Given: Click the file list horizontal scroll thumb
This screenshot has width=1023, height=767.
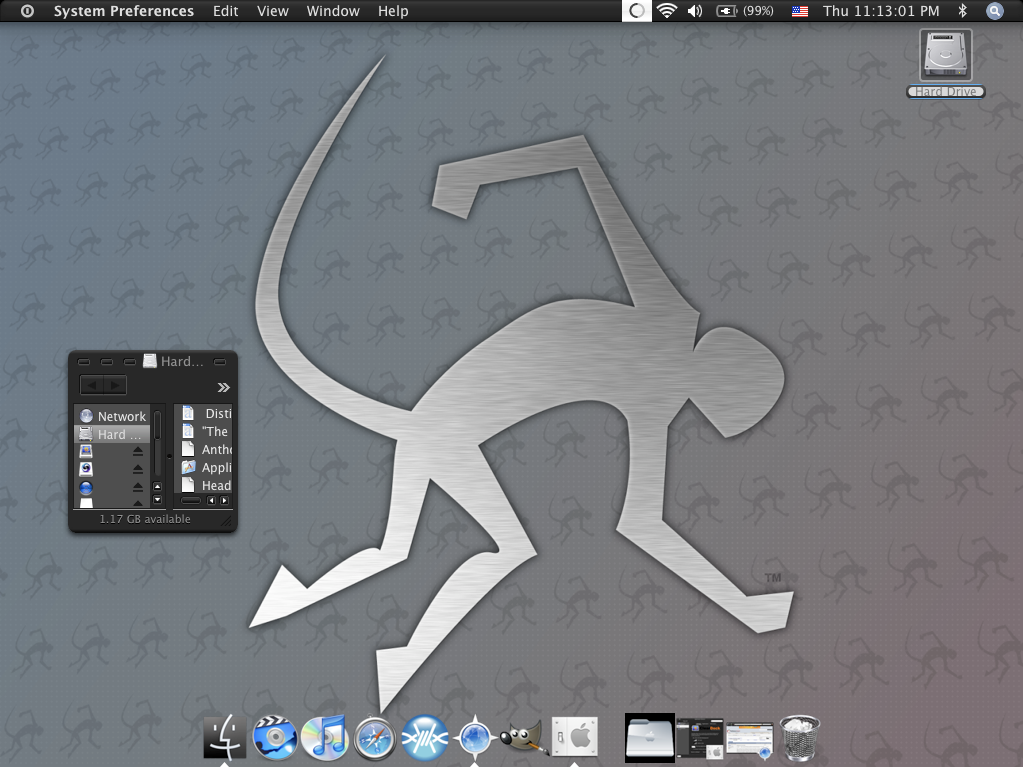Looking at the screenshot, I should click(x=191, y=500).
